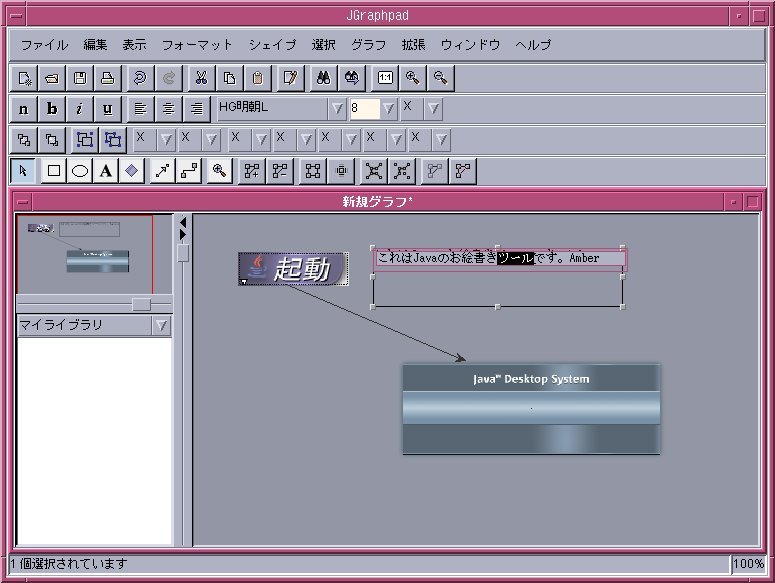775x583 pixels.
Task: Activate the ellipse shape tool
Action: [x=80, y=171]
